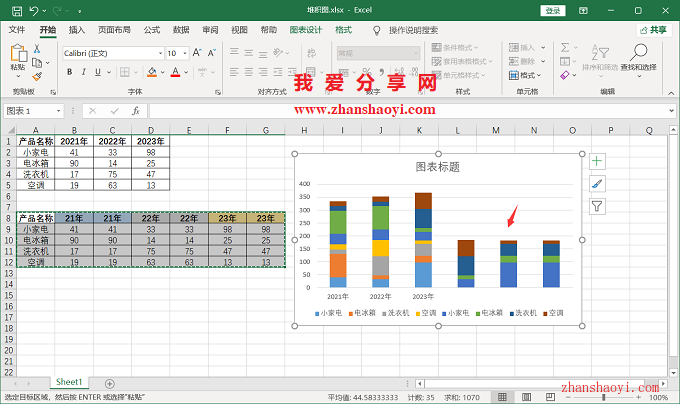
Task: Switch to the 插入 ribbon tab
Action: tap(77, 30)
